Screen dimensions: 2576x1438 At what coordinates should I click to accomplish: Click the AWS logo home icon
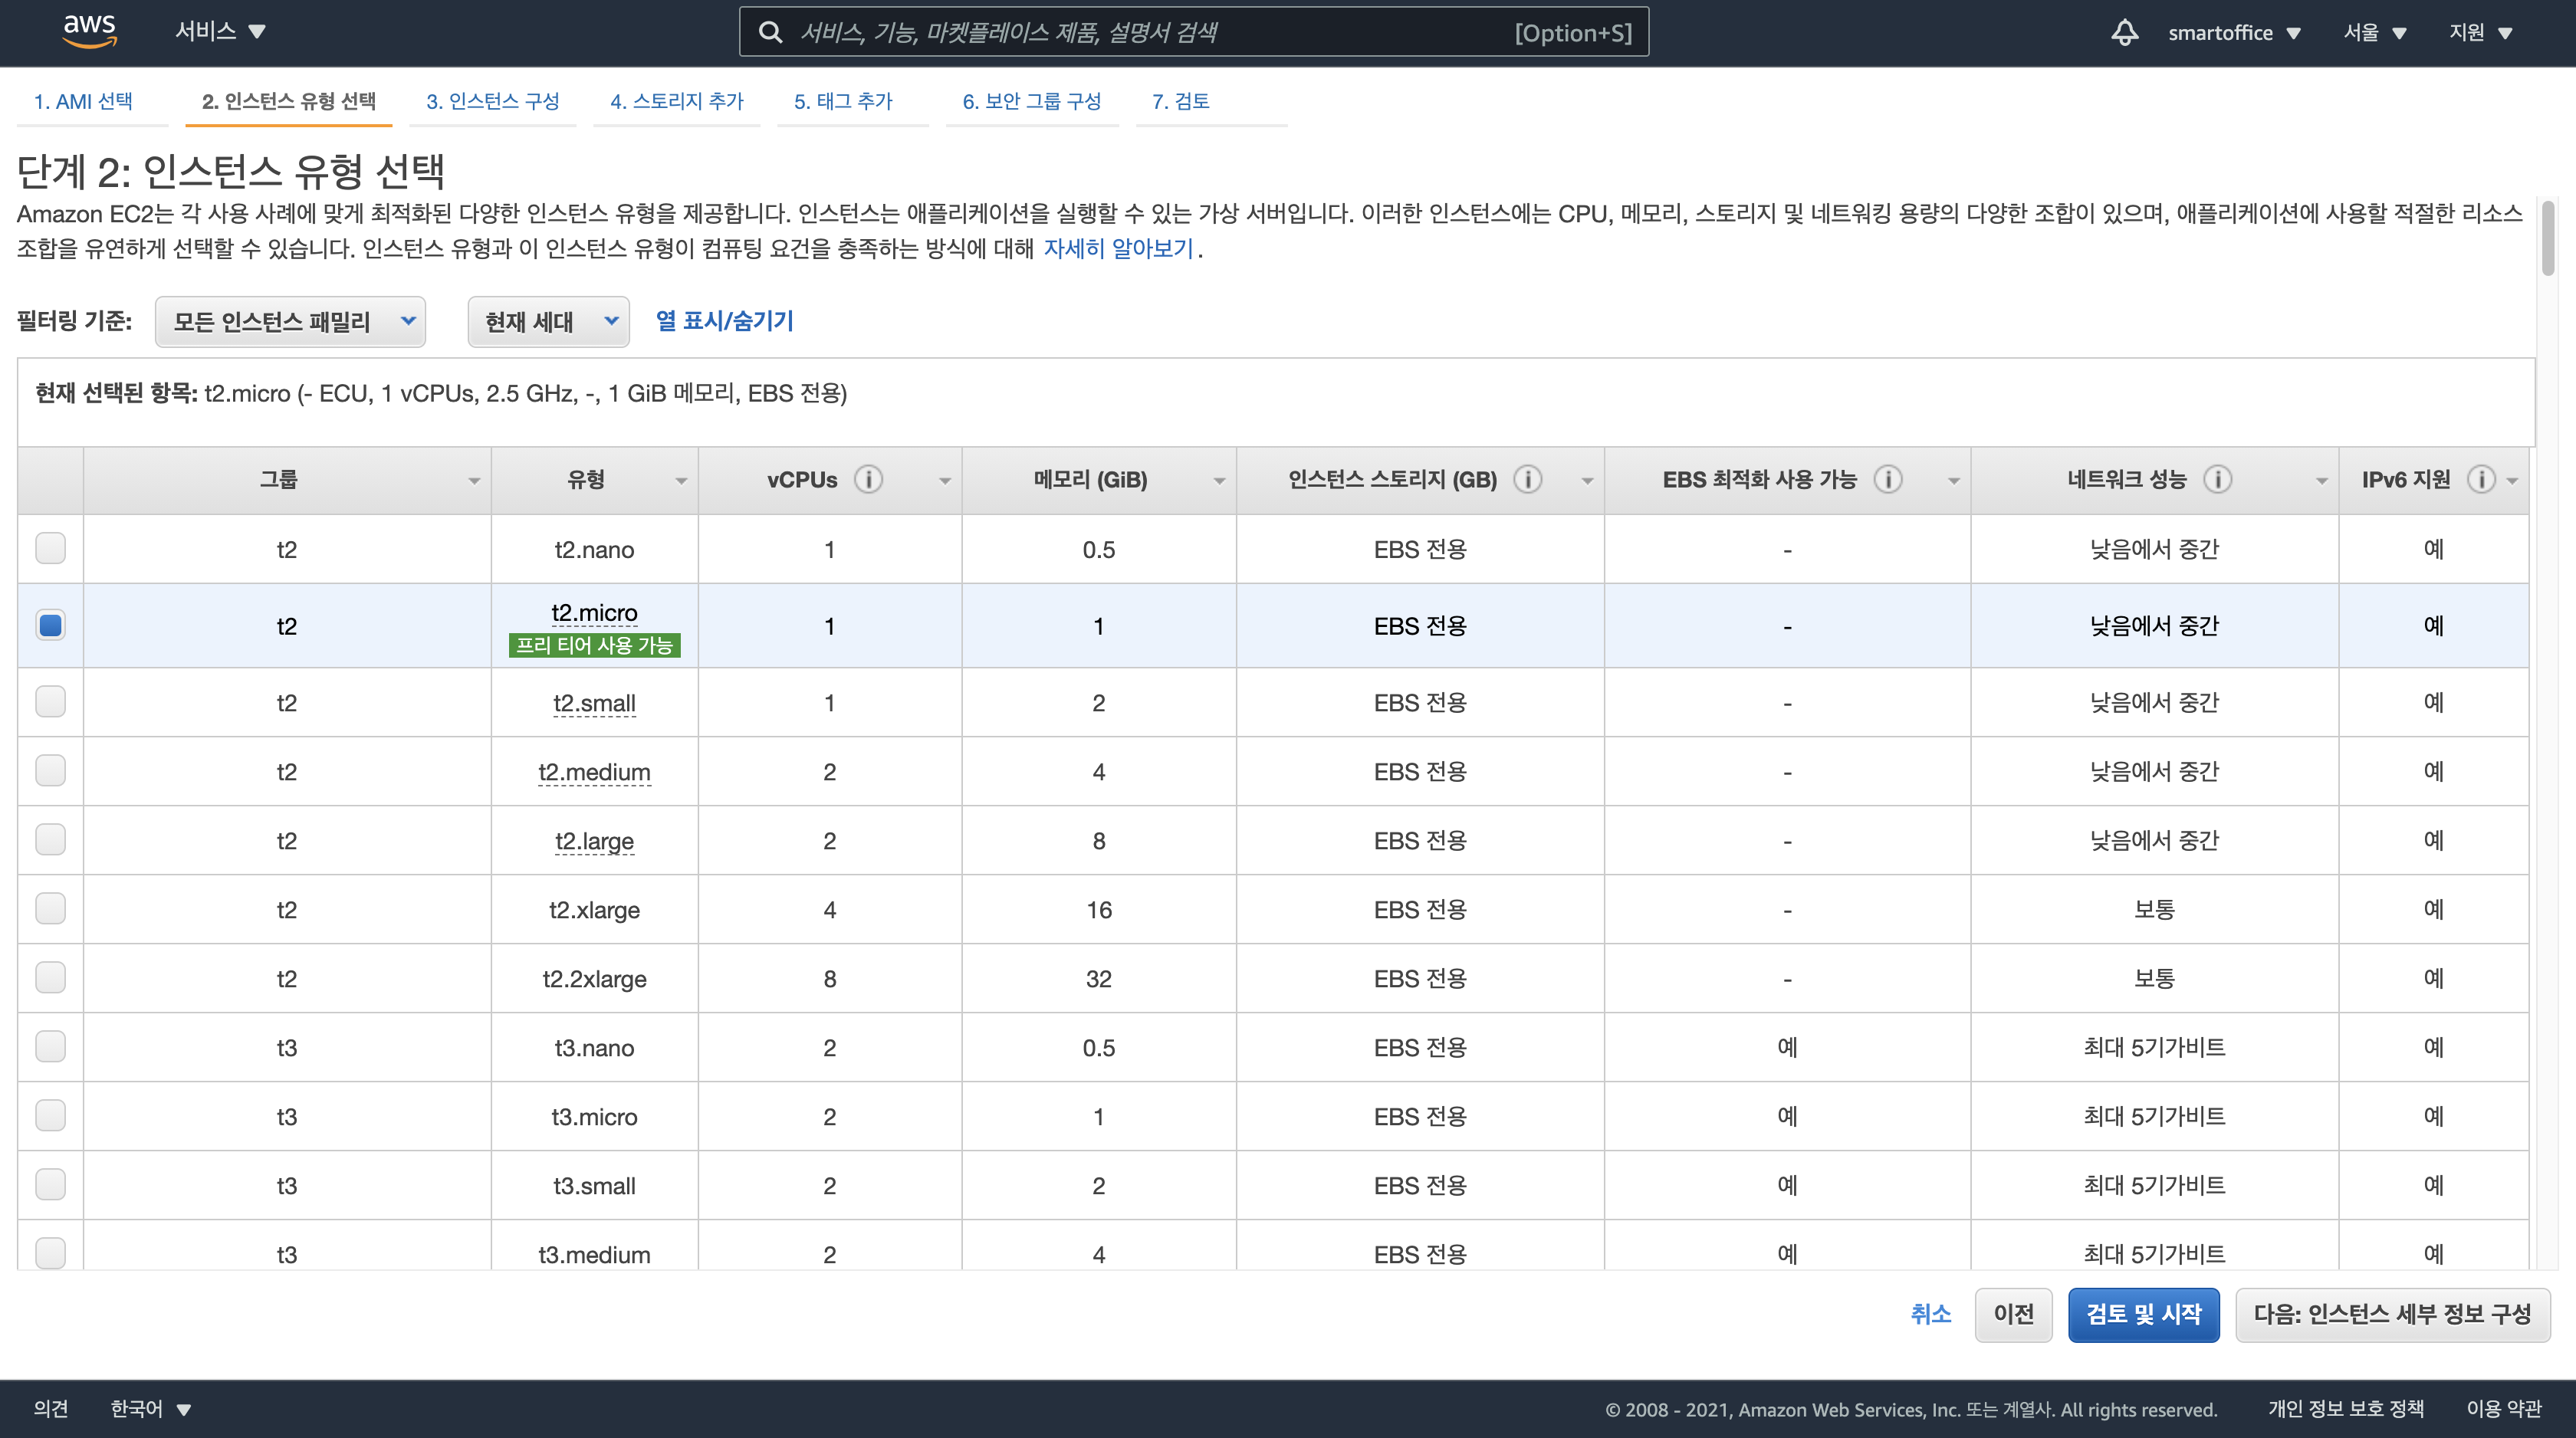click(x=90, y=31)
